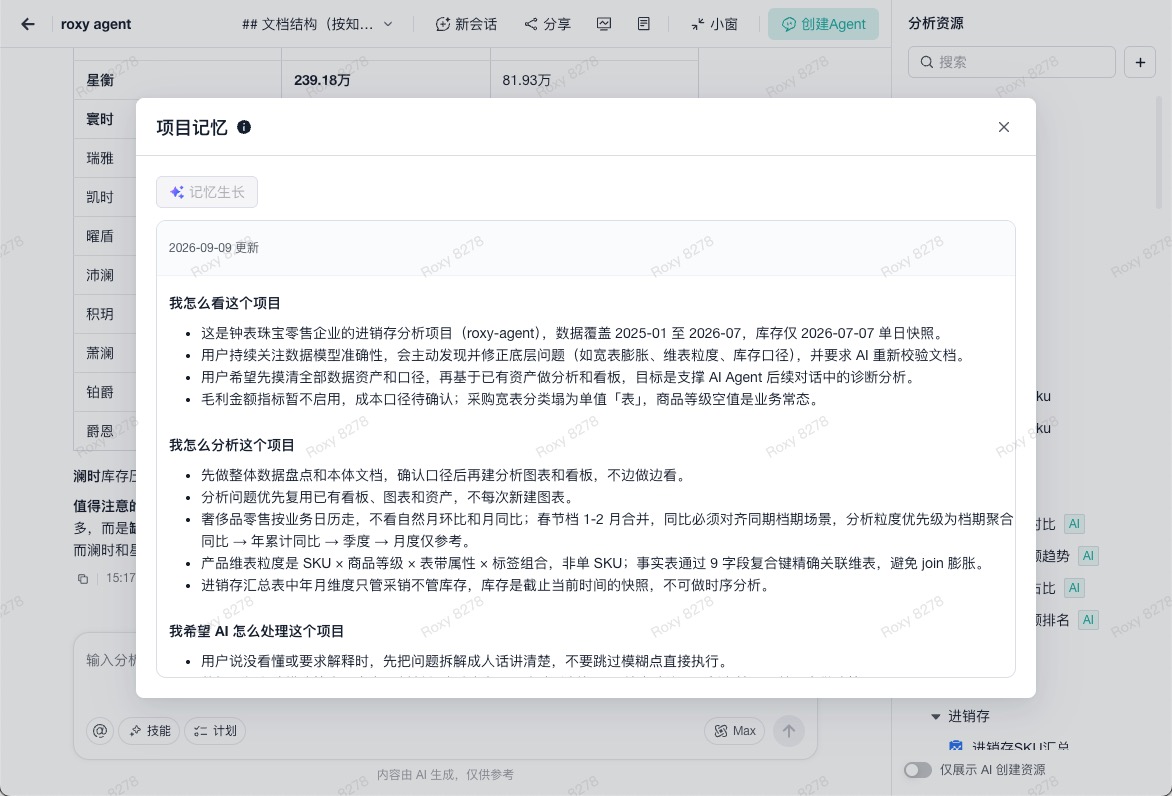Open the 计划 plan option

(215, 730)
